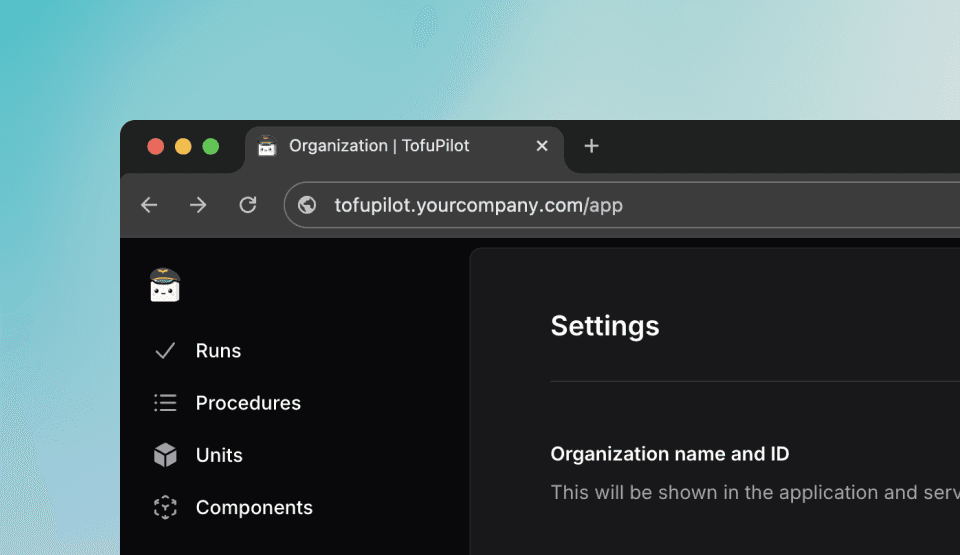Screen dimensions: 960x555
Task: Click the Runs checkmark icon
Action: pyautogui.click(x=165, y=350)
